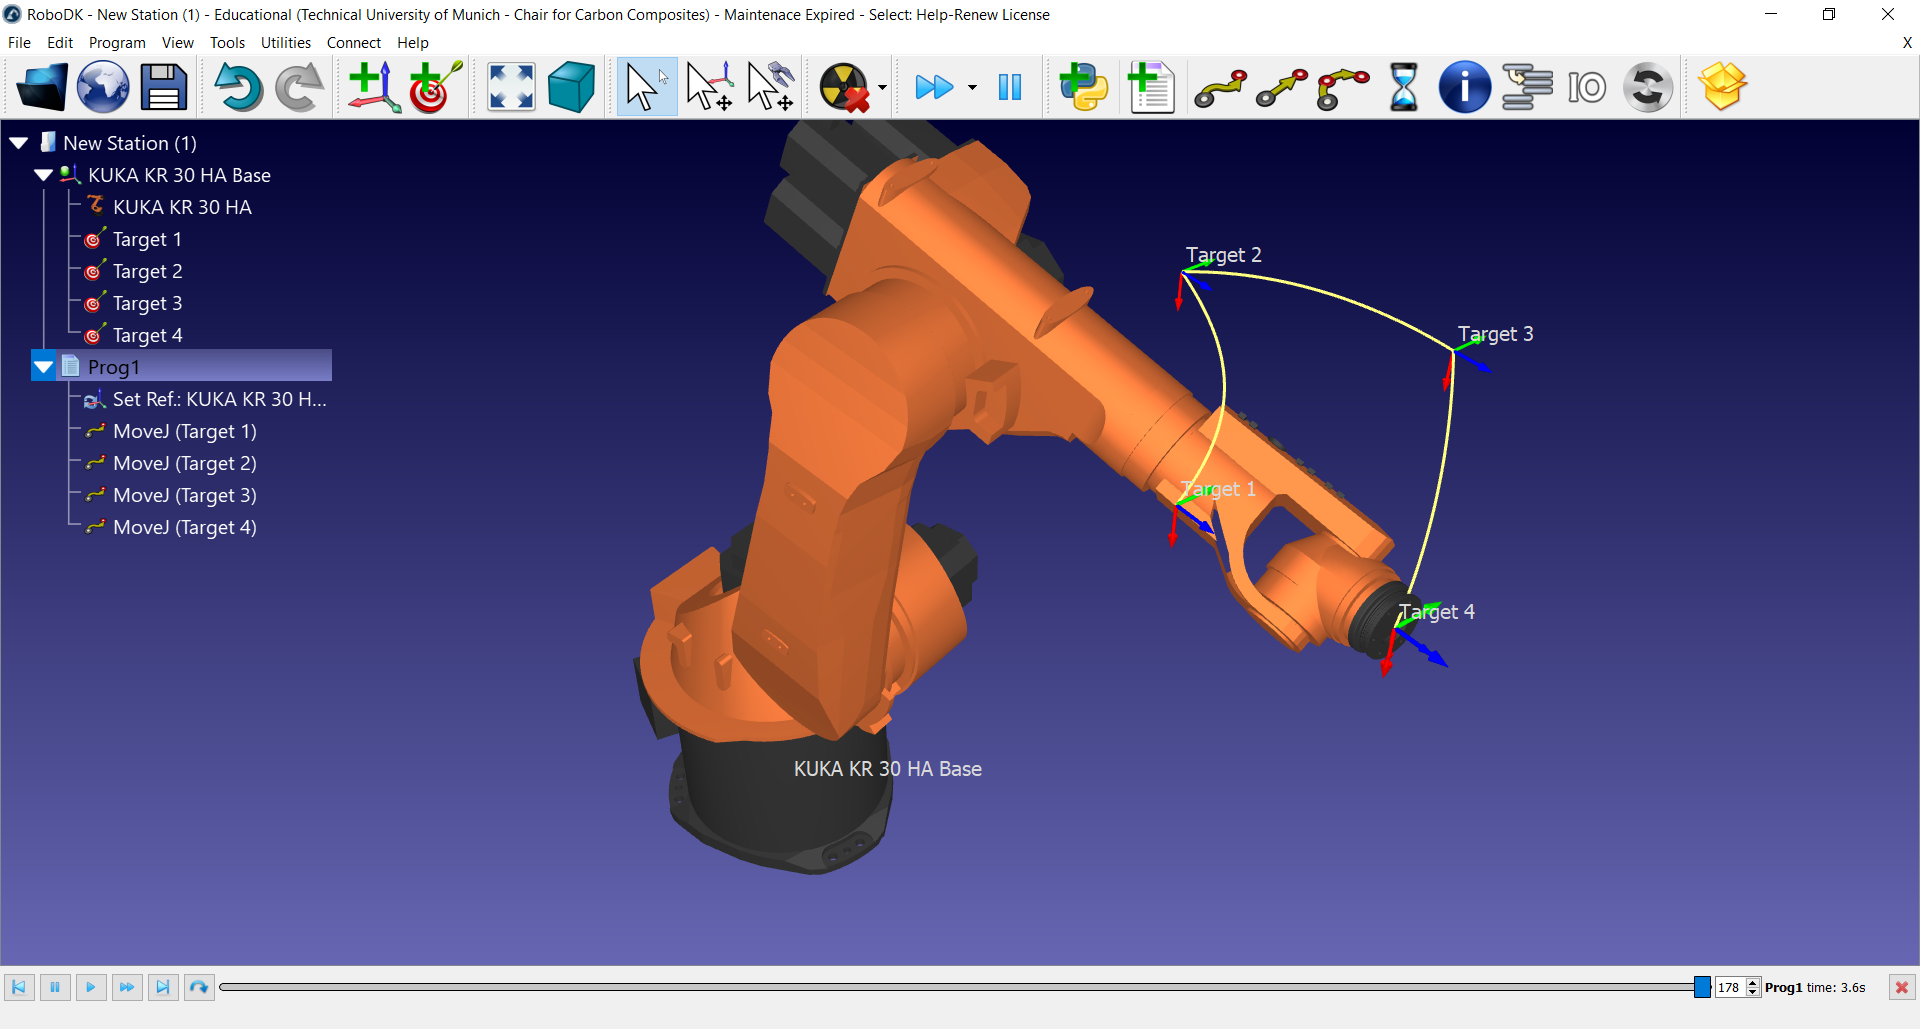The width and height of the screenshot is (1920, 1029).
Task: Toggle loop playback in the timeline bar
Action: (199, 987)
